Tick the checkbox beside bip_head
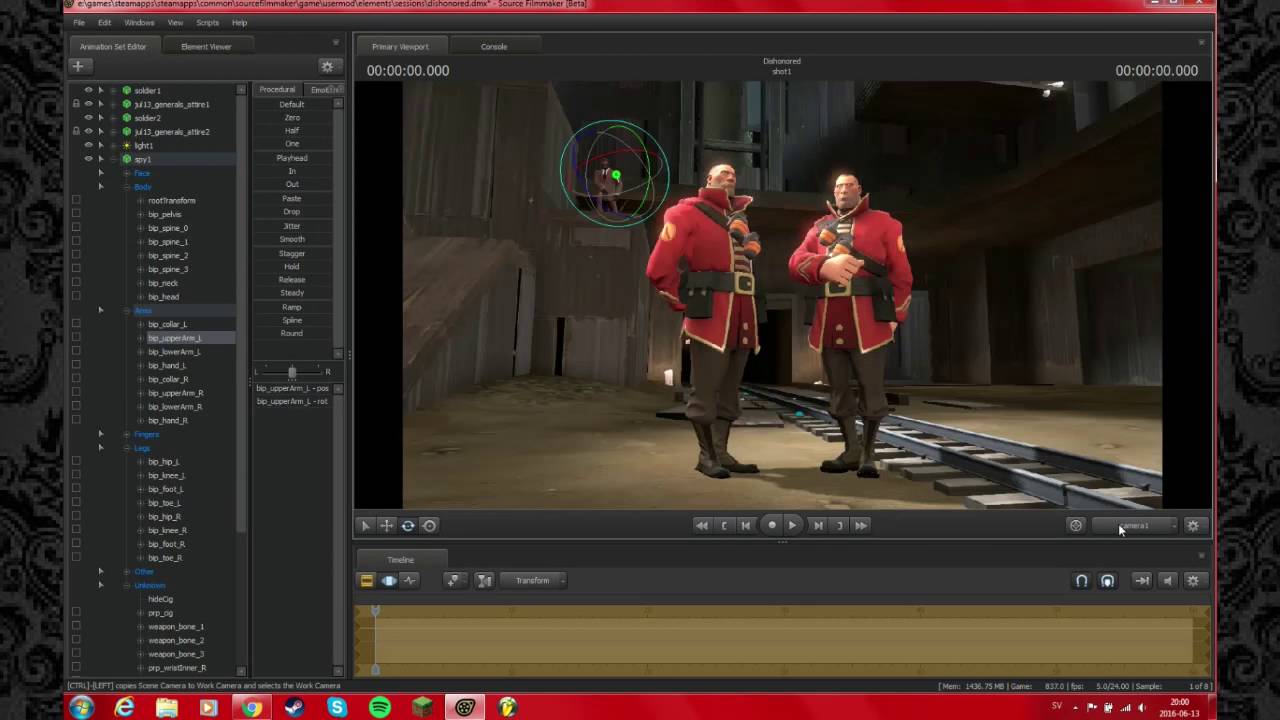The height and width of the screenshot is (720, 1280). [76, 297]
